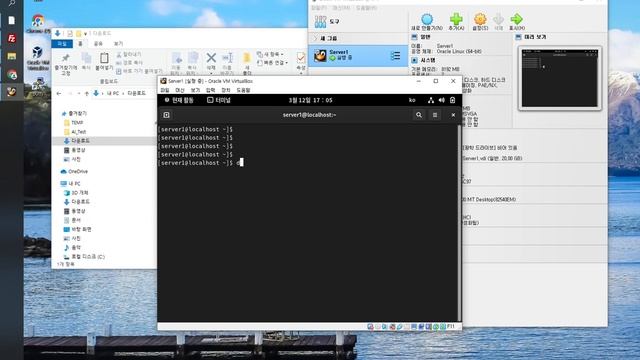Viewport: 640px width, 360px height.
Task: Select '로컬 디스크 (C:)' in Explorer sidebar
Action: click(88, 257)
